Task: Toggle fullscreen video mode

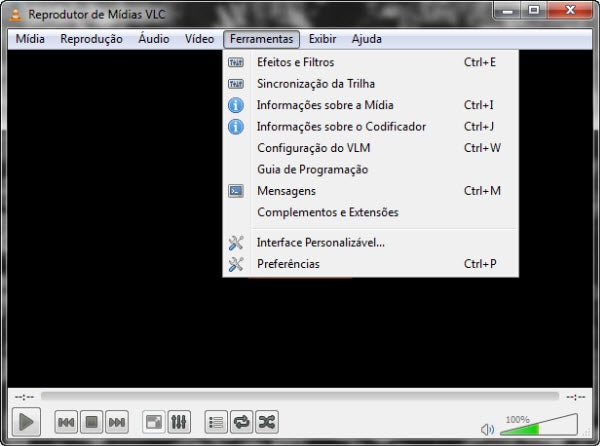Action: tap(154, 423)
